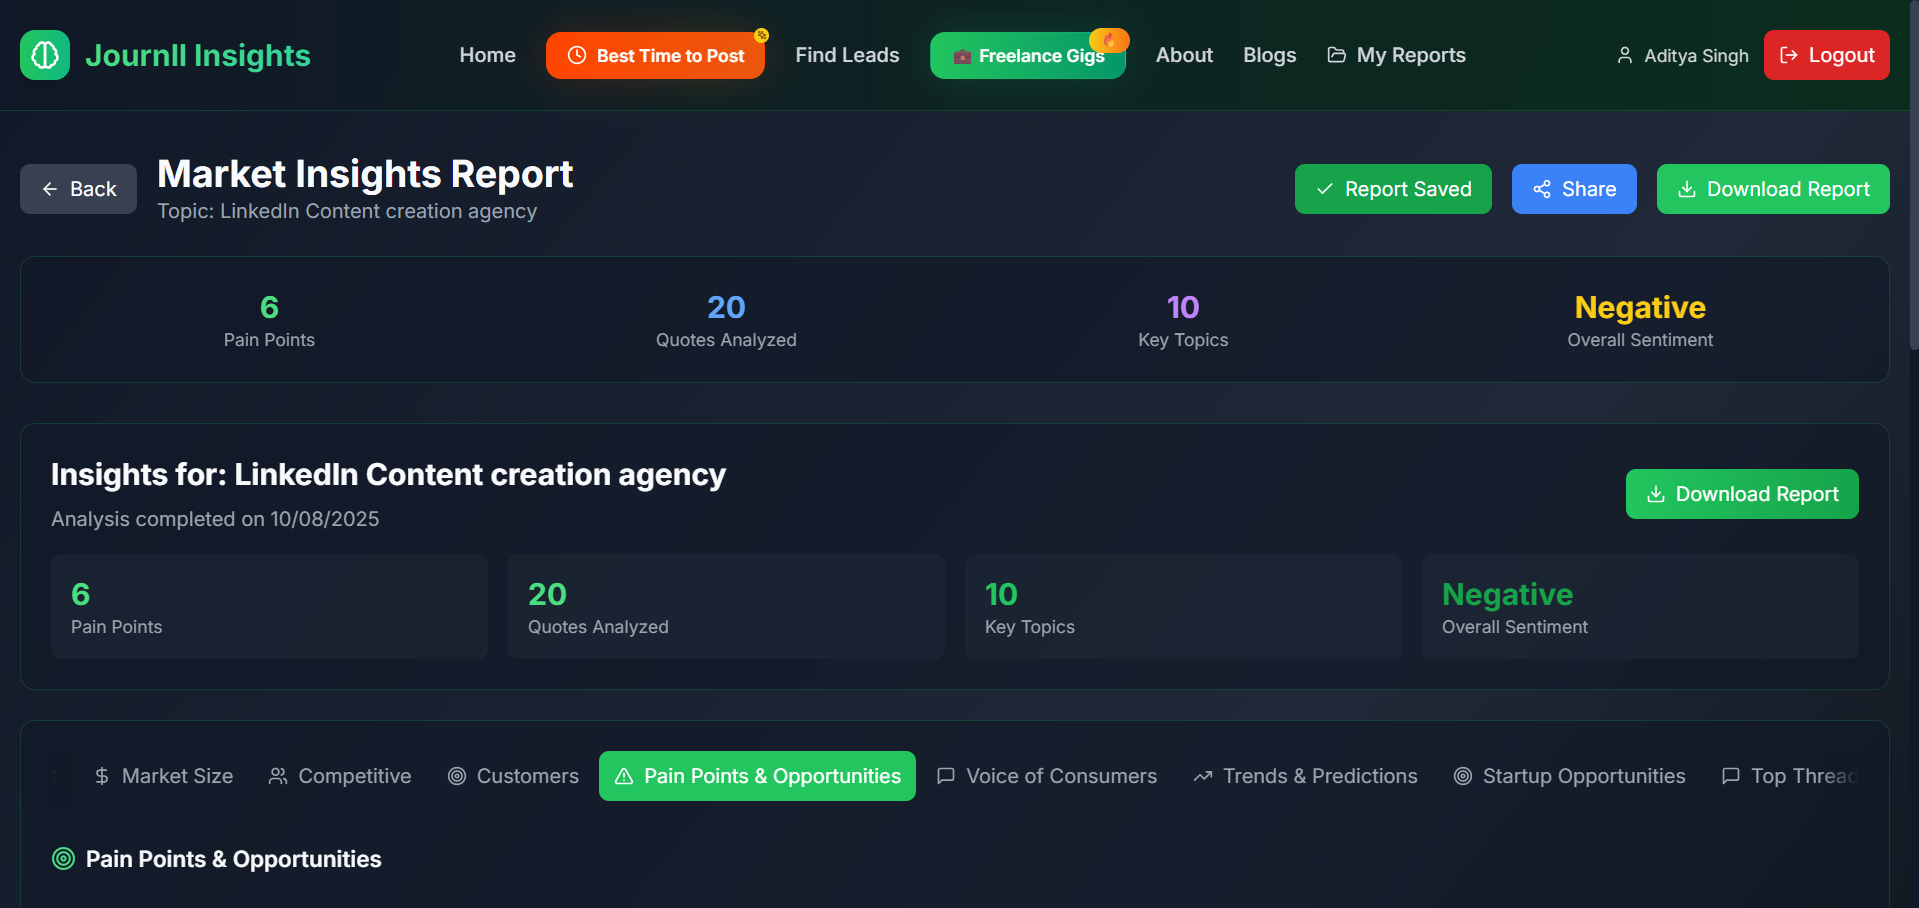Switch to the Competitive tab
Image resolution: width=1919 pixels, height=908 pixels.
tap(340, 776)
